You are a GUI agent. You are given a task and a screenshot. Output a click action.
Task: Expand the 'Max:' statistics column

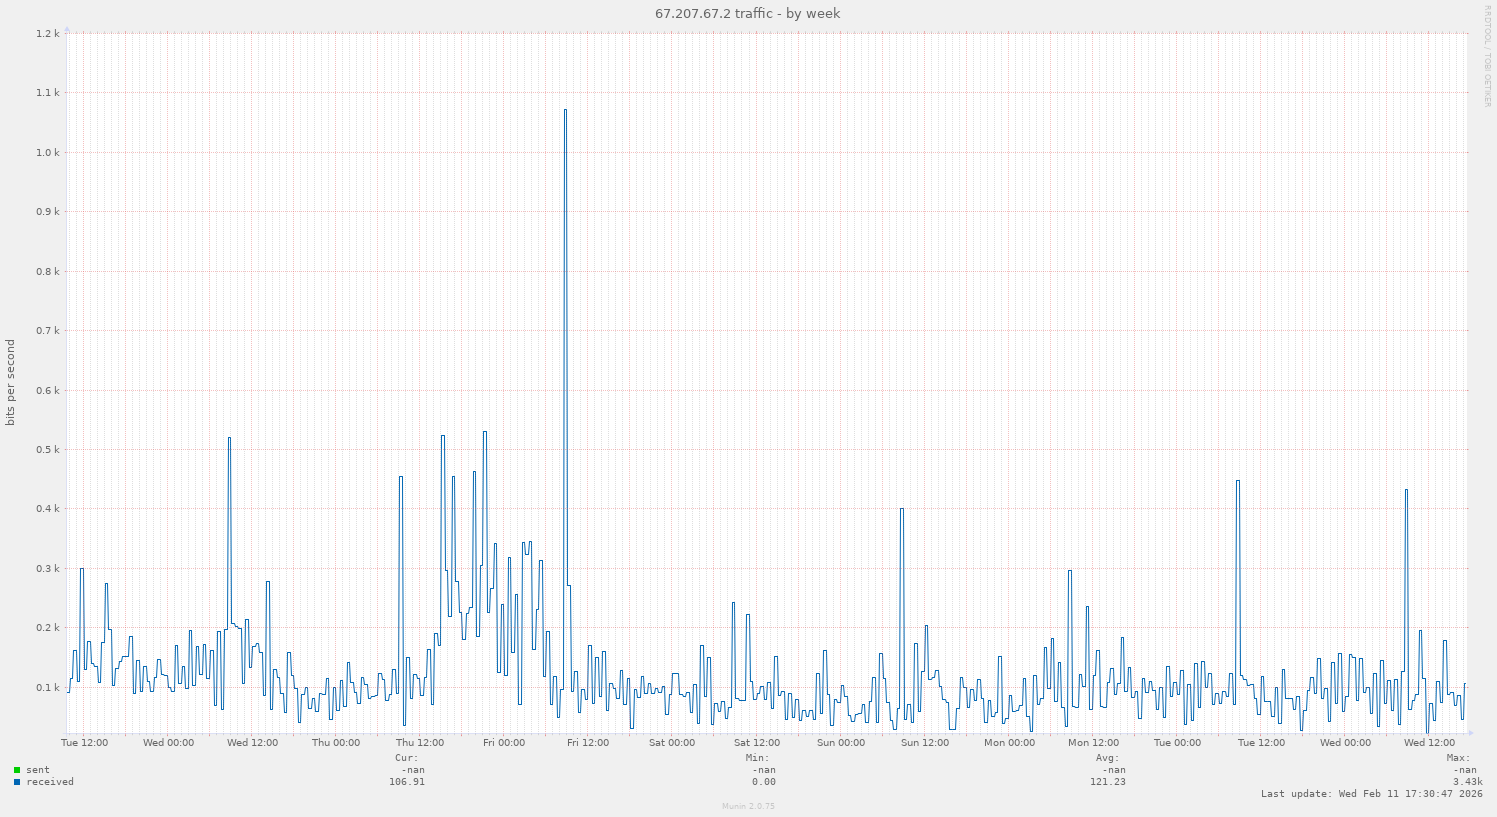1458,757
